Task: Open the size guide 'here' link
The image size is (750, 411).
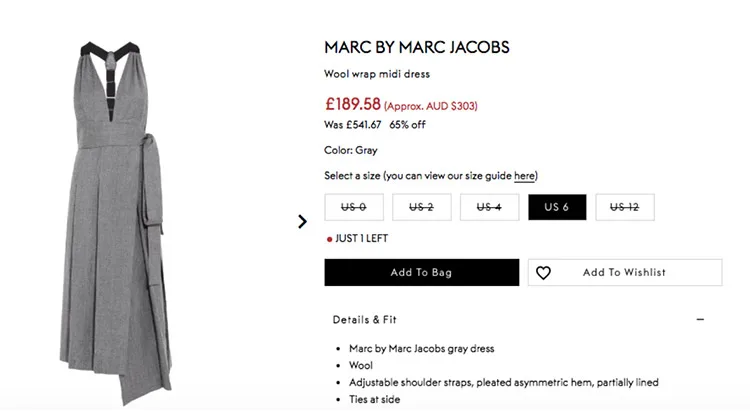Action: [526, 176]
